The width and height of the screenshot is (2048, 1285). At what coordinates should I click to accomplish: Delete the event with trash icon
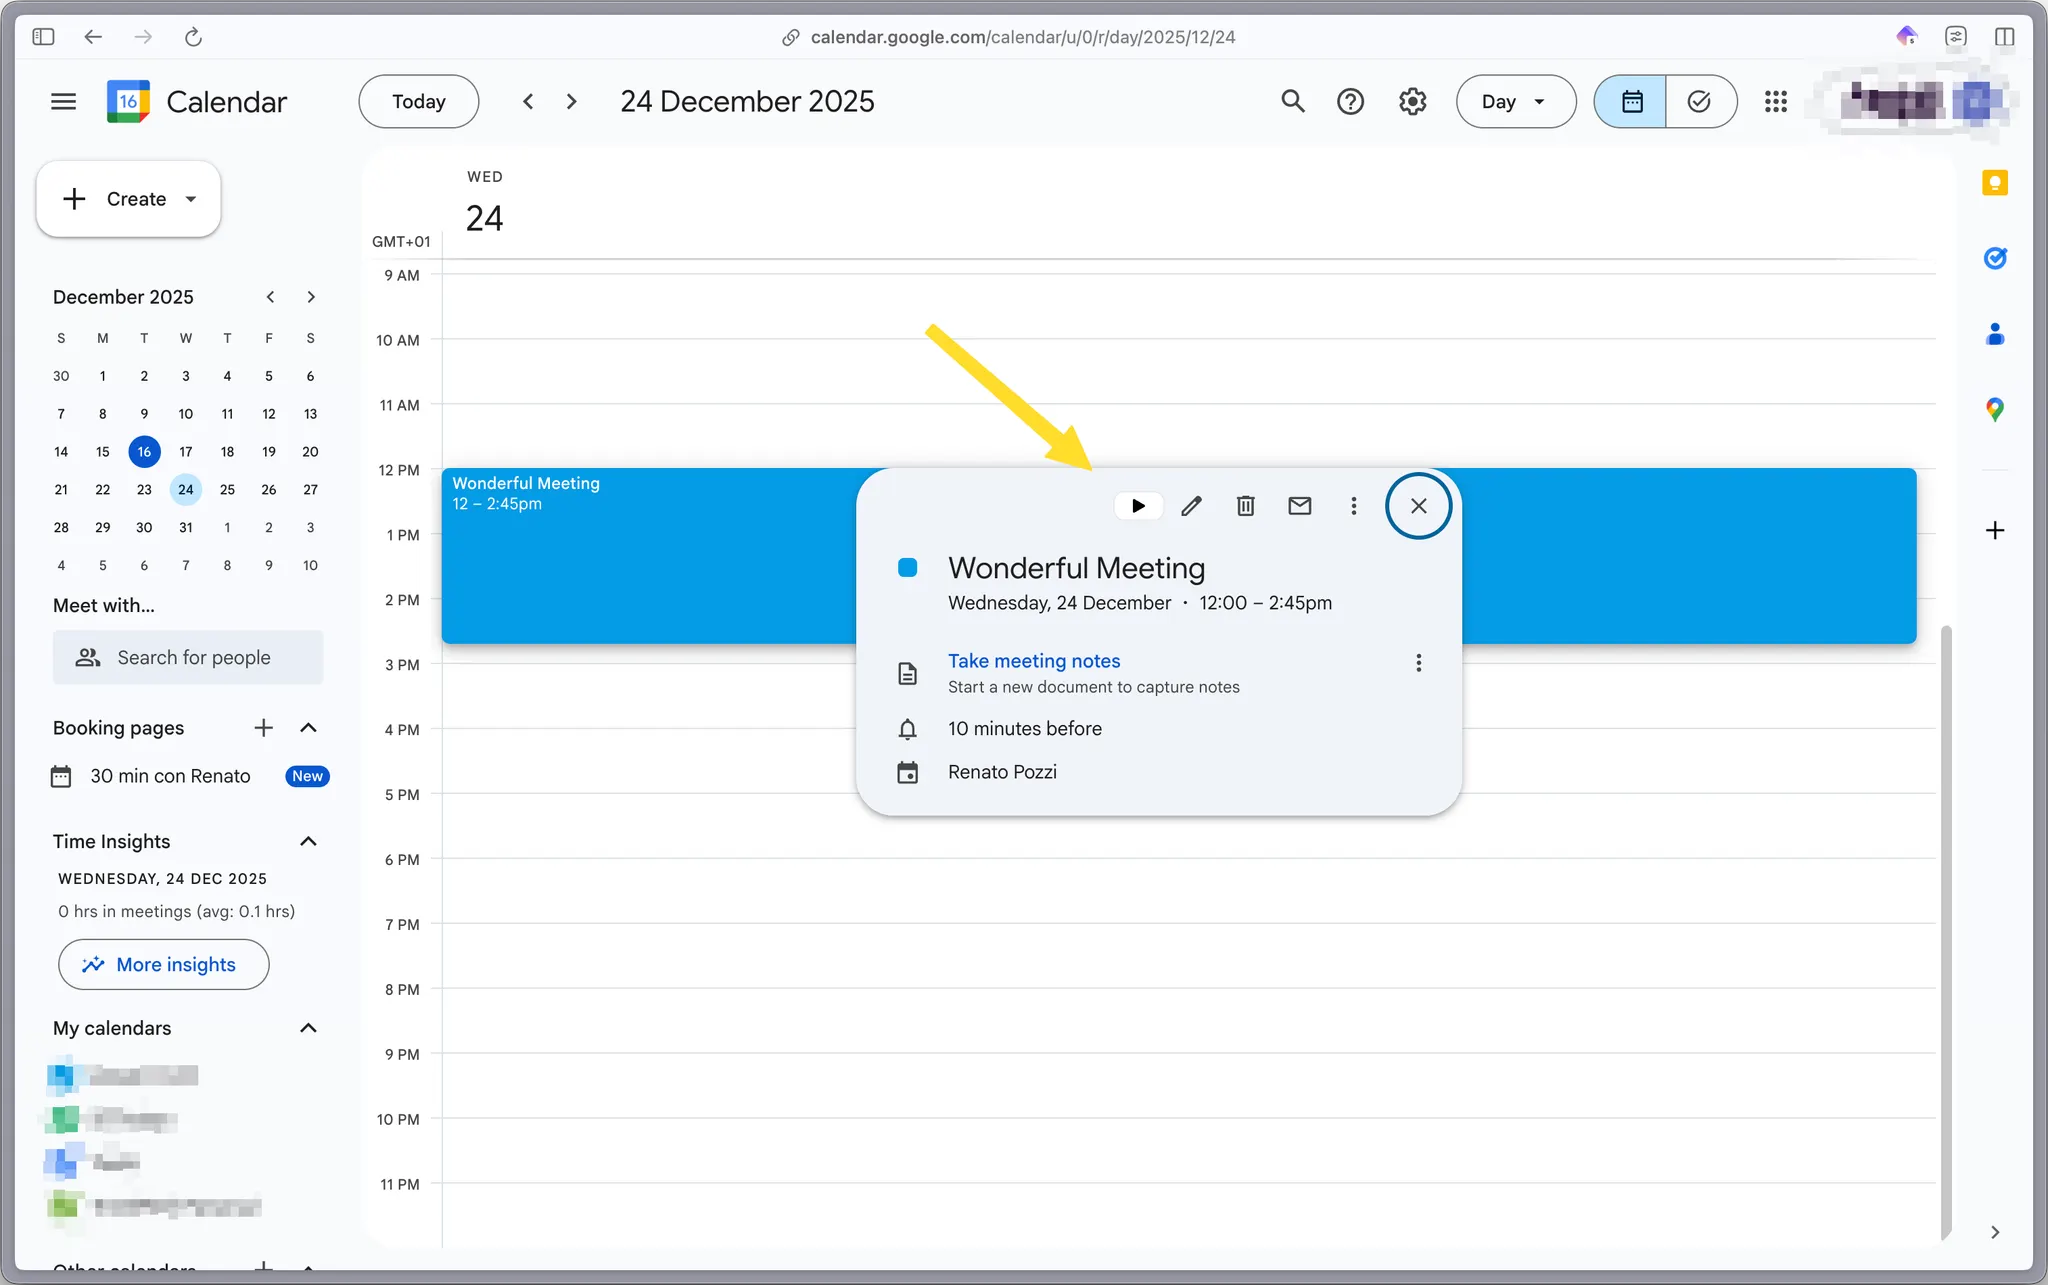[1245, 506]
